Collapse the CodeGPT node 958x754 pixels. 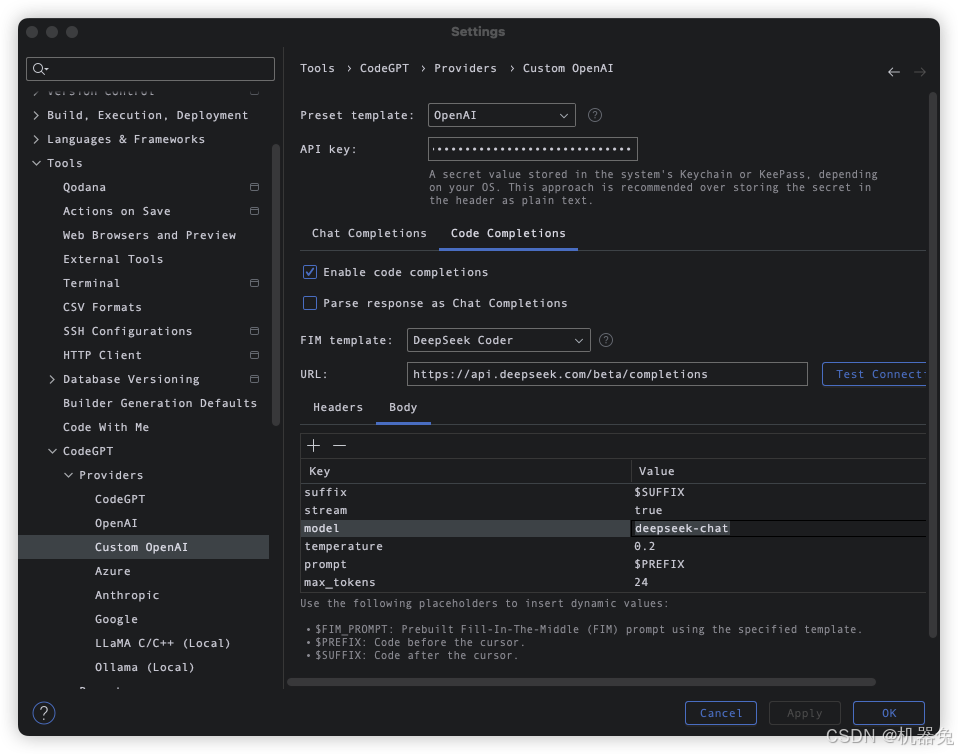[52, 451]
